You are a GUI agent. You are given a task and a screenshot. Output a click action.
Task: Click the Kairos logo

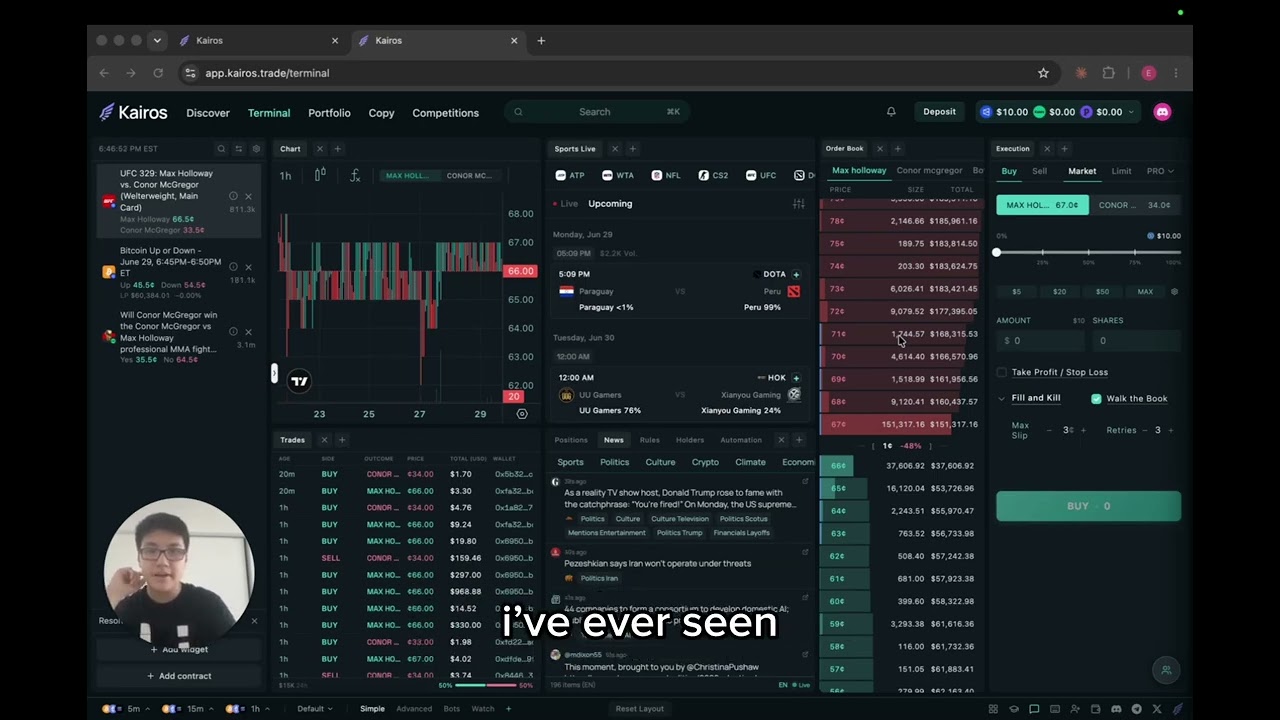(133, 112)
